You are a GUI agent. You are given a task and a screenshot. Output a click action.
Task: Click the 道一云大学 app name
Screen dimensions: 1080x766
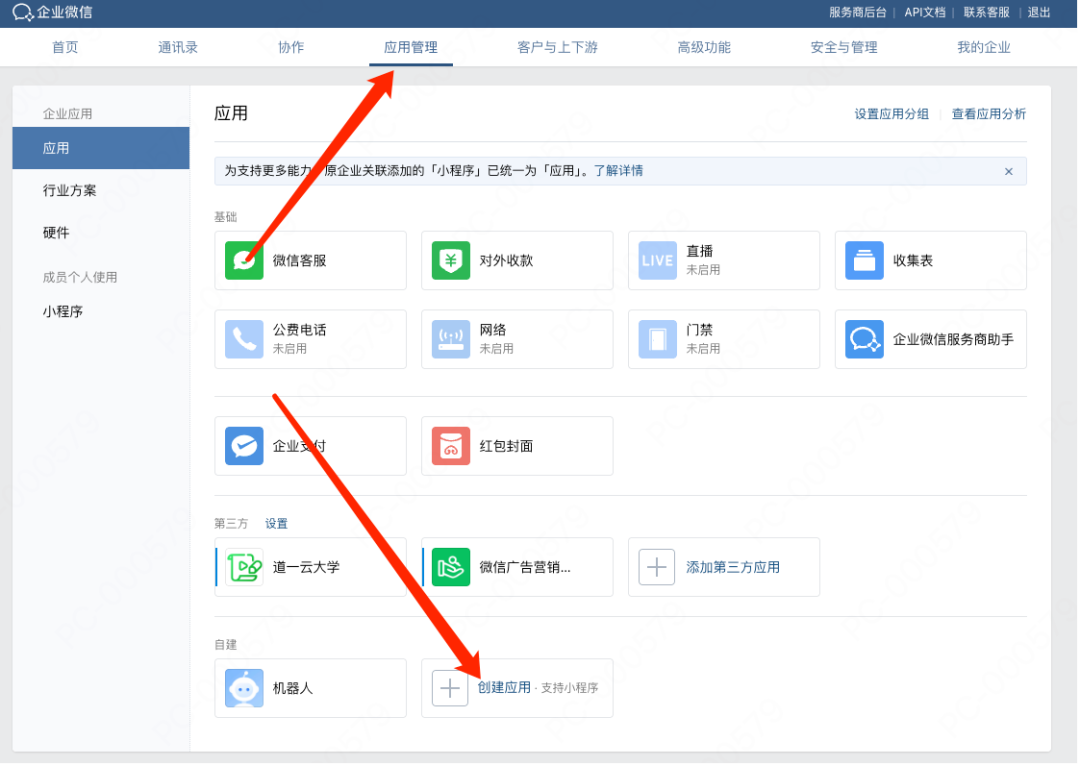(x=307, y=567)
